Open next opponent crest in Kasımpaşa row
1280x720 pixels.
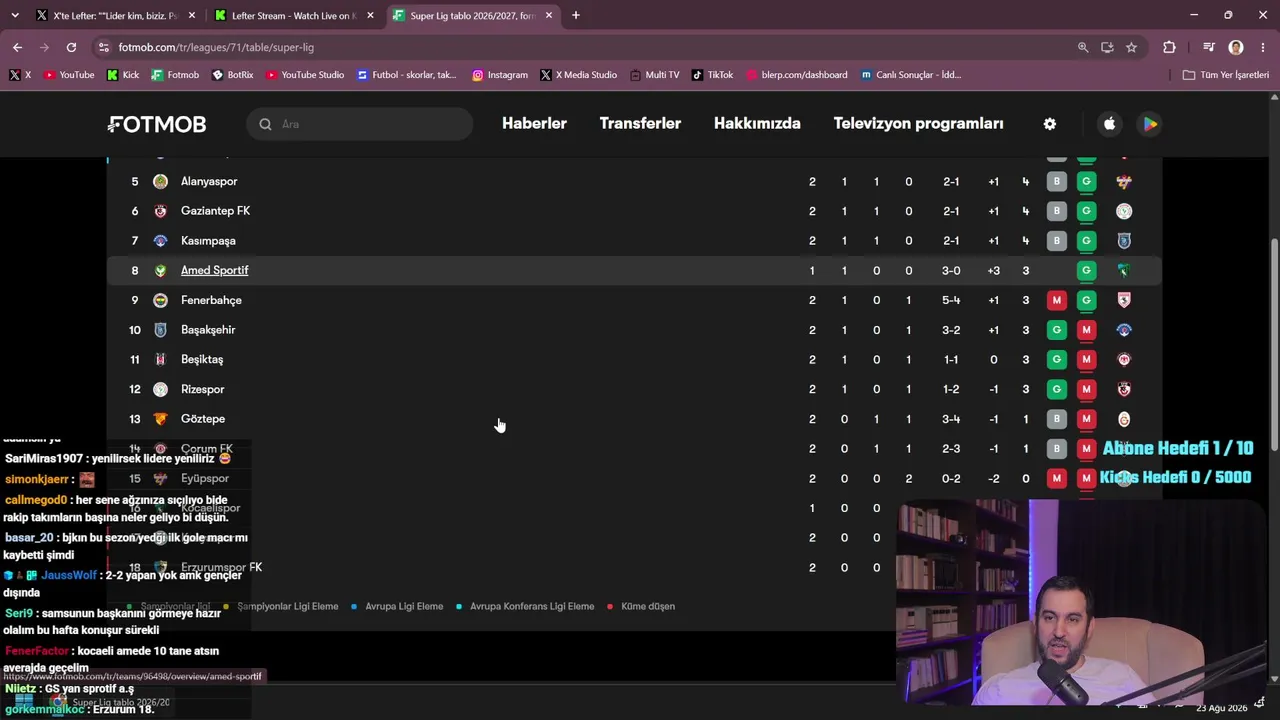(x=1124, y=241)
